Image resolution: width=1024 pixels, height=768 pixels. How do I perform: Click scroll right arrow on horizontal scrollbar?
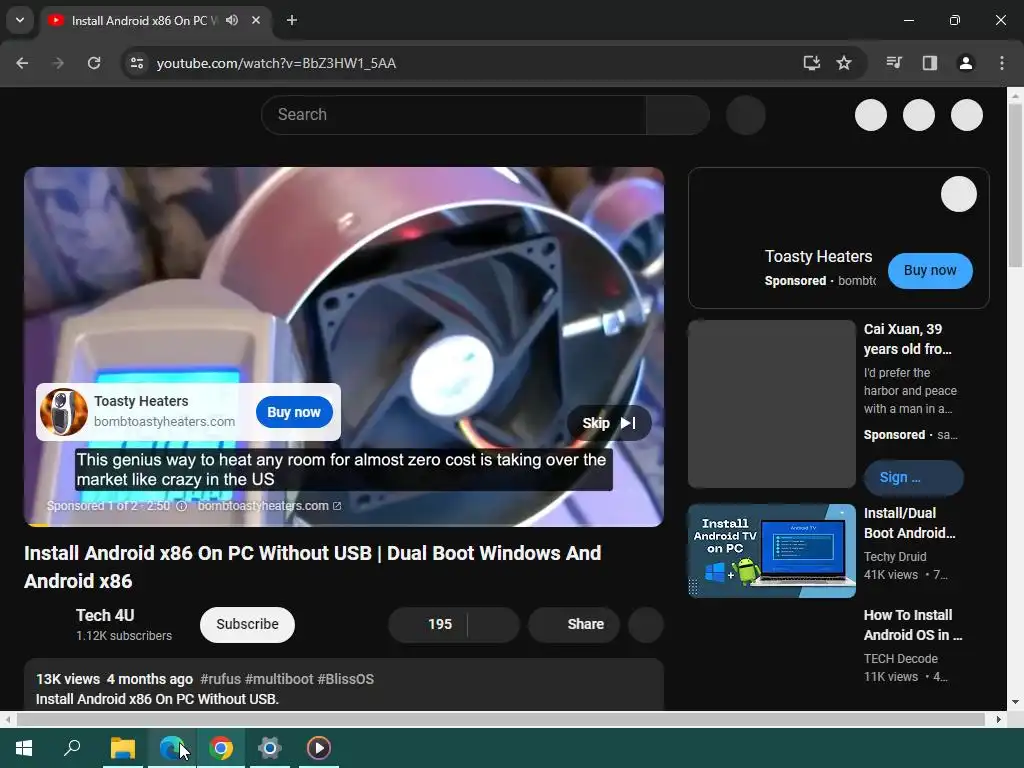998,720
